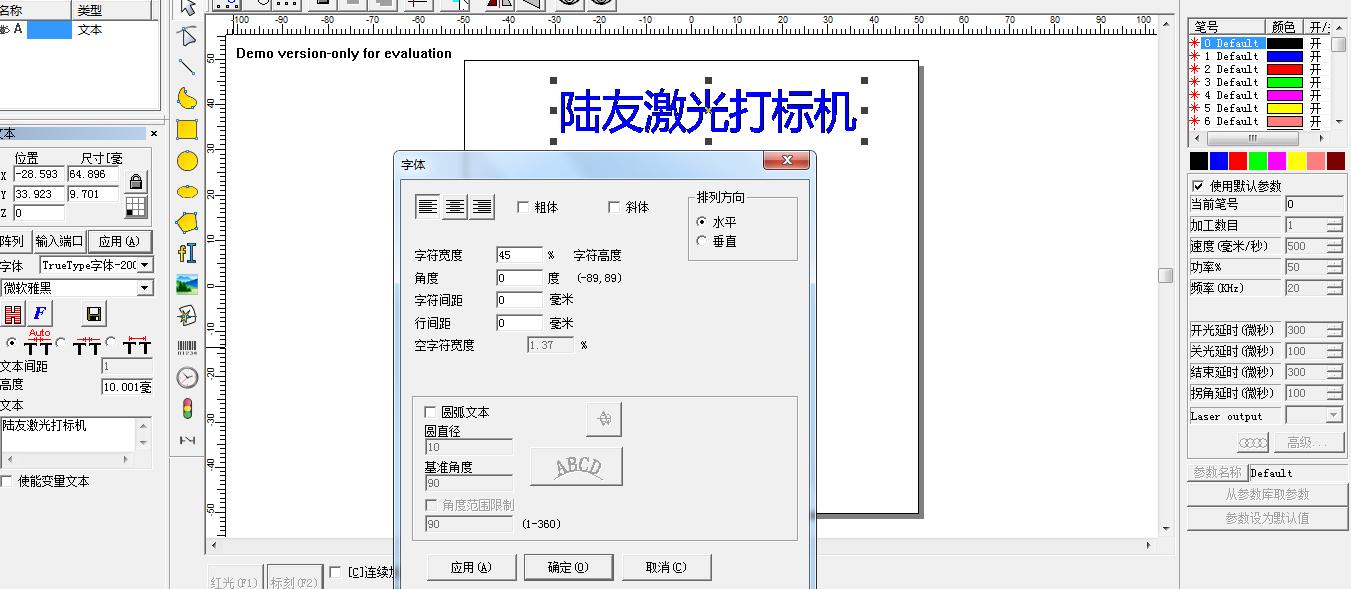Choose left alignment in the font dialog

[x=428, y=206]
